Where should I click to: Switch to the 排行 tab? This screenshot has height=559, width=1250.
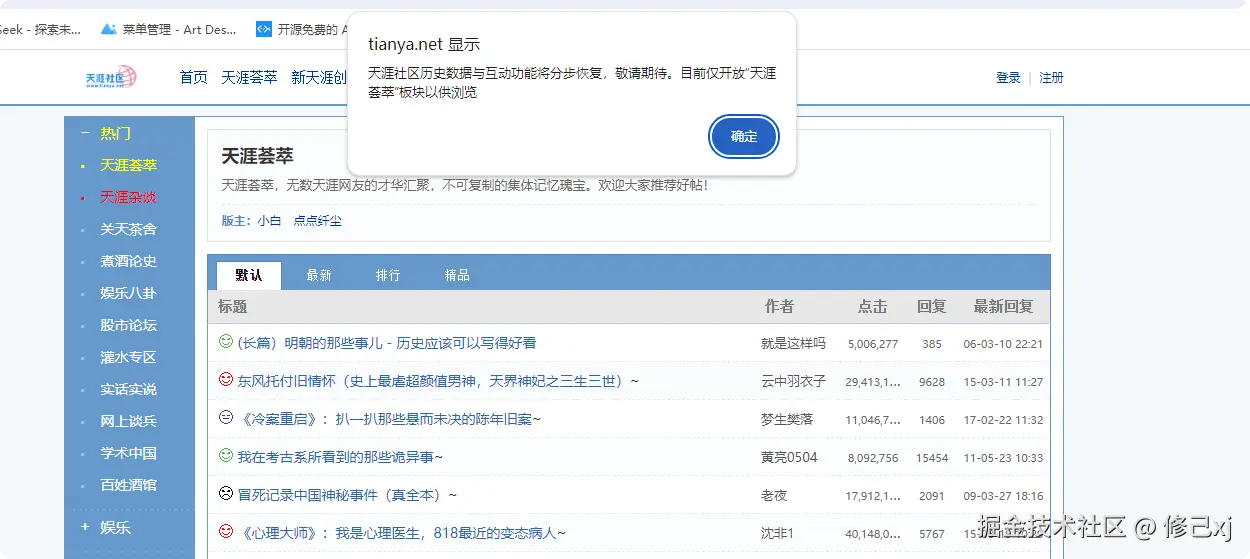388,275
